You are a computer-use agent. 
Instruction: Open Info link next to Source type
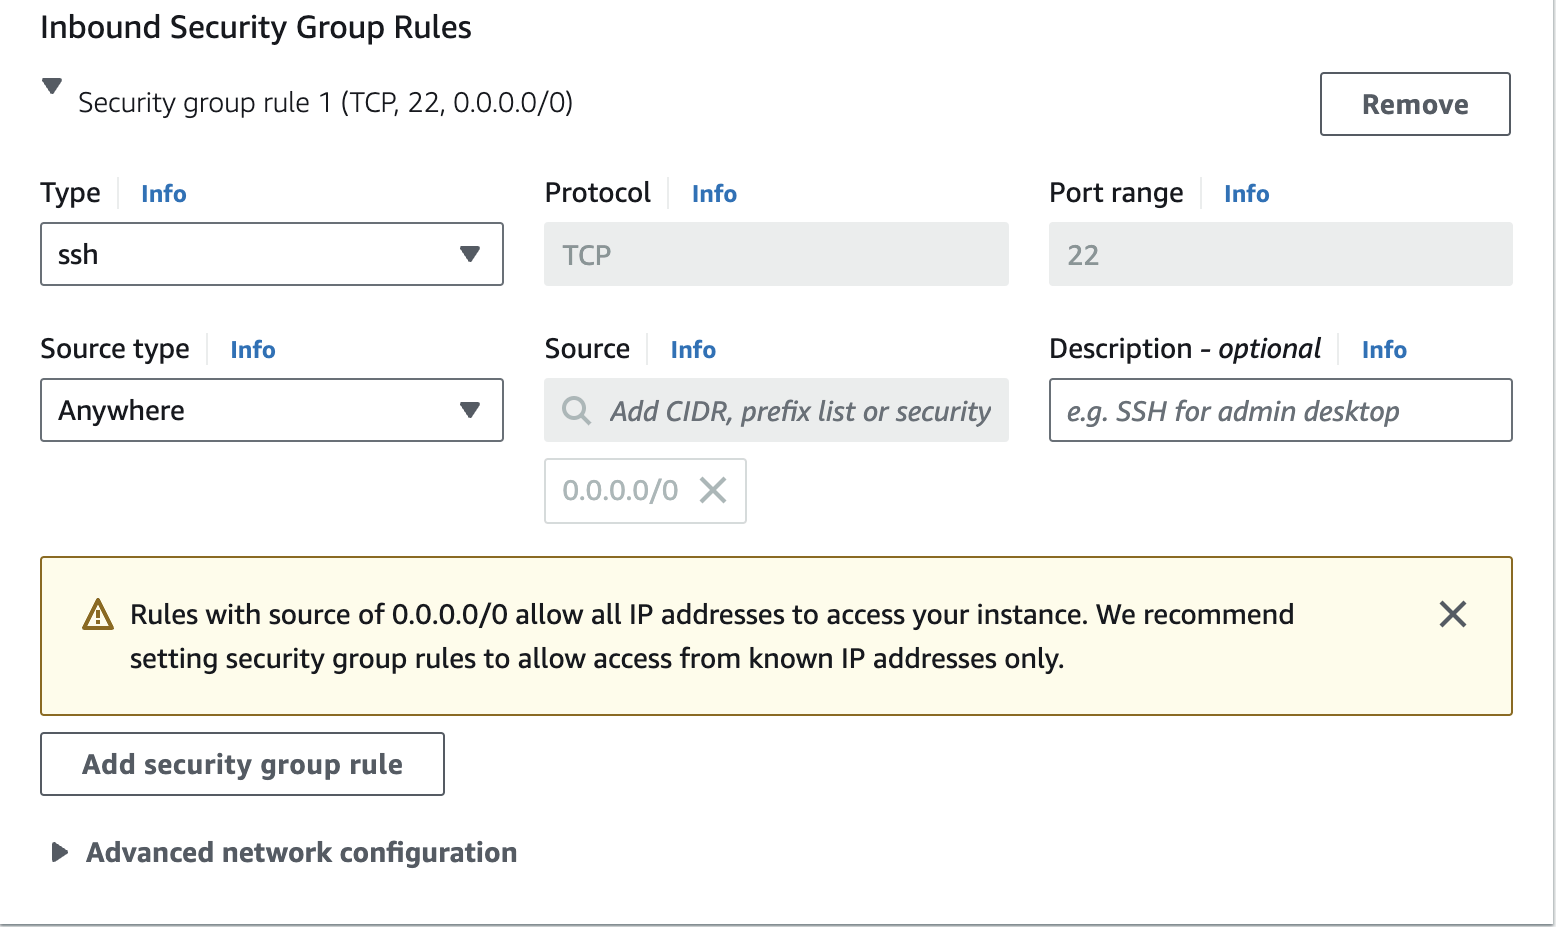click(252, 350)
